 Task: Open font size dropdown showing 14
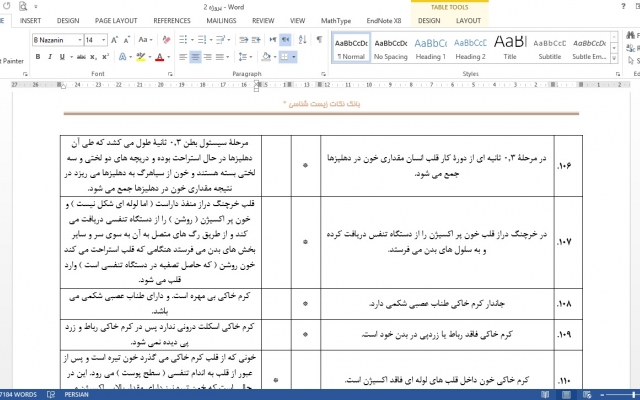click(104, 40)
